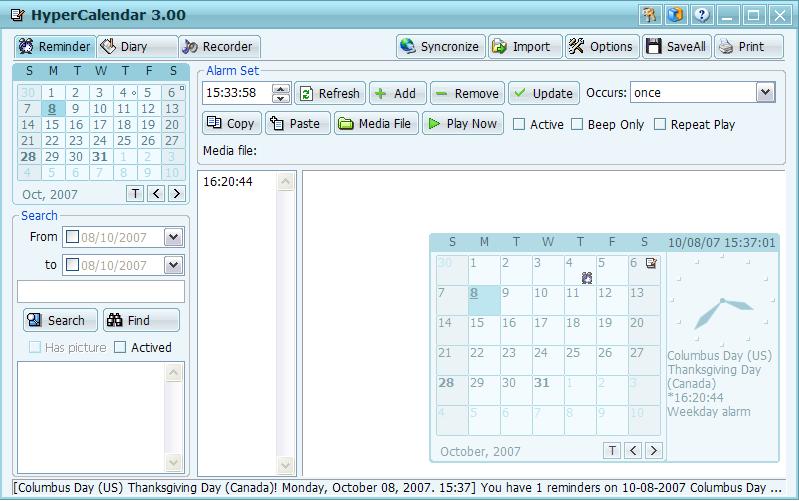
Task: Click the Syncronize globe icon button
Action: point(440,46)
